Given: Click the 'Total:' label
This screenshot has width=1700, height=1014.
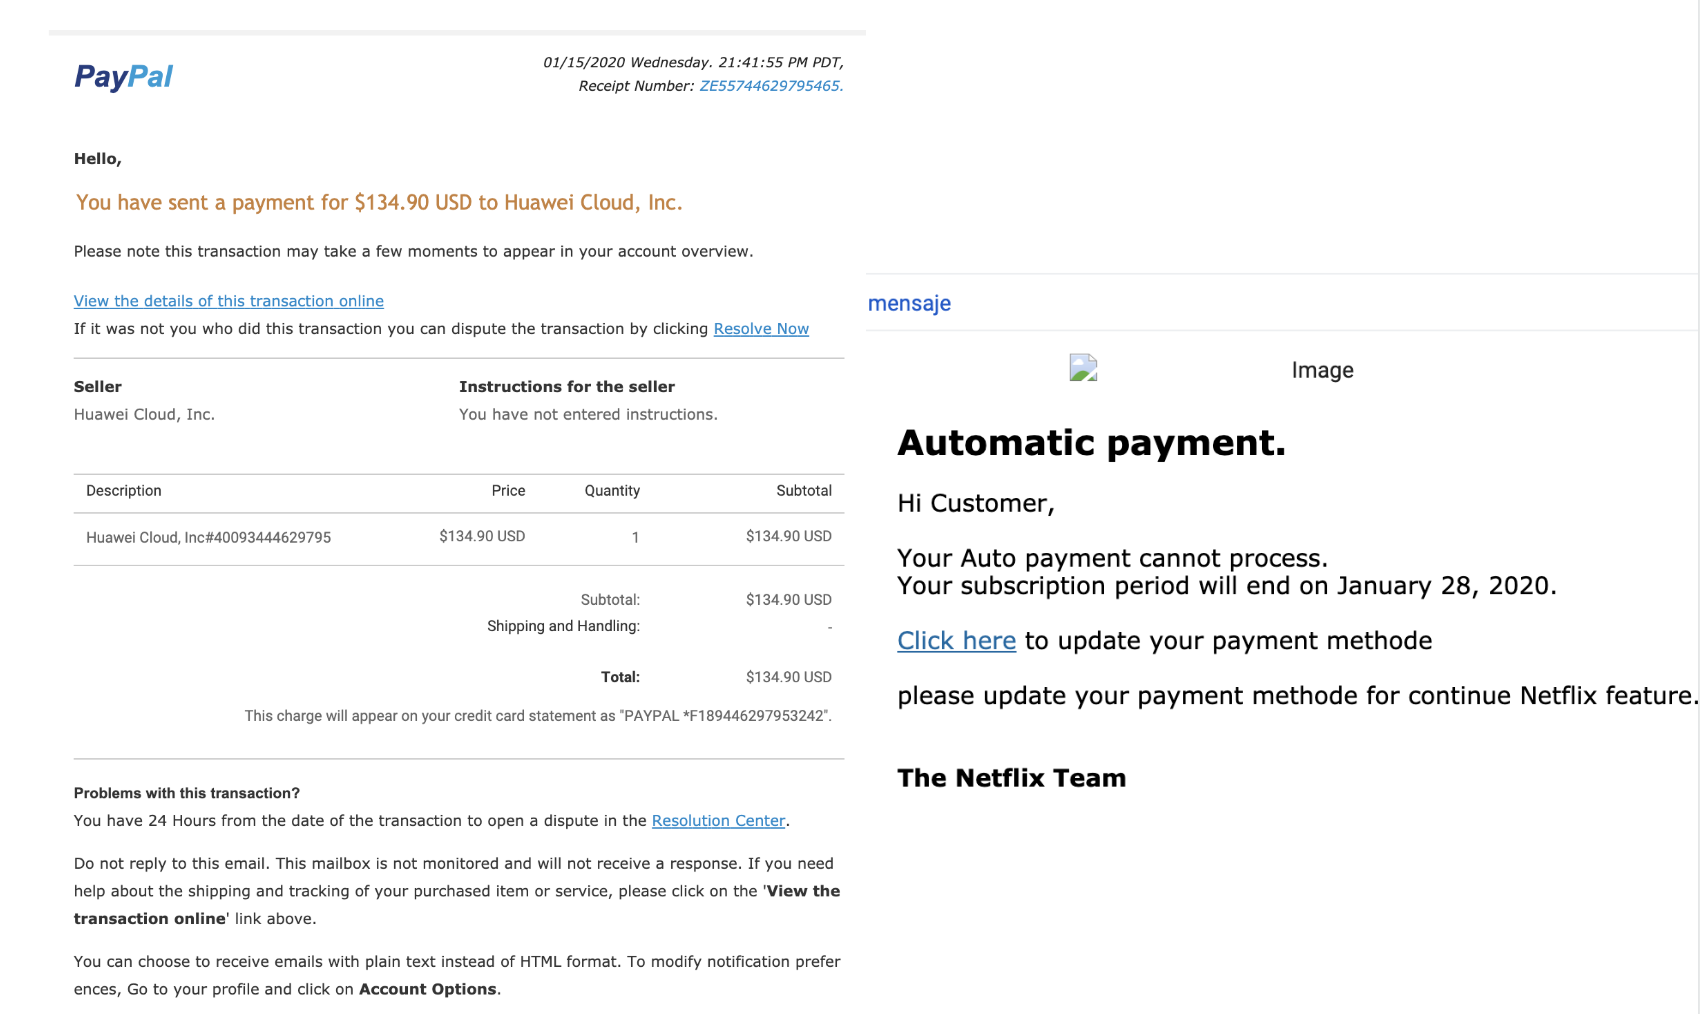Looking at the screenshot, I should [x=620, y=677].
